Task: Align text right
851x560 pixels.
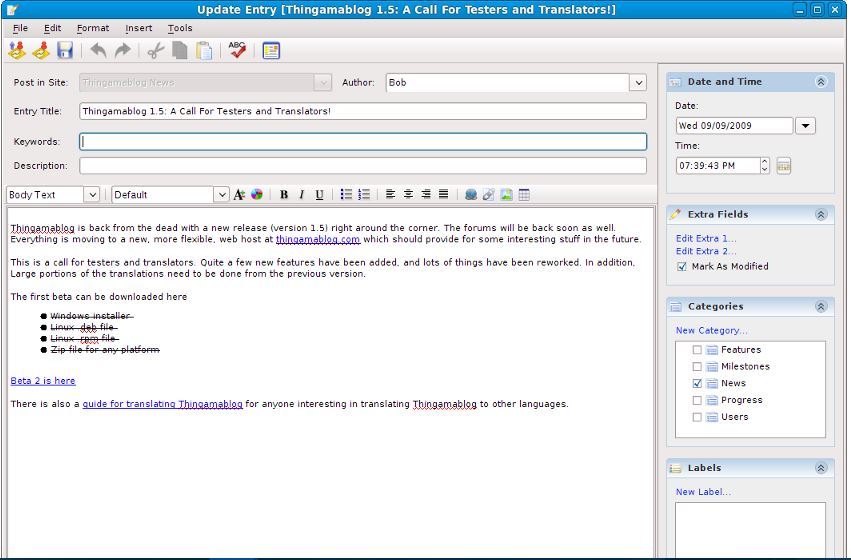Action: (x=426, y=194)
